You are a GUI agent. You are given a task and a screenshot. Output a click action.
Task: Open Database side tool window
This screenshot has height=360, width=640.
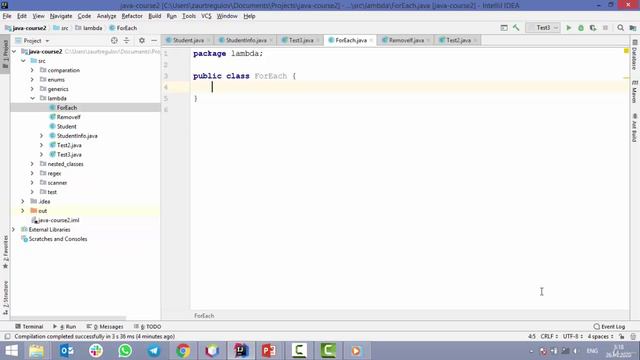[x=635, y=55]
